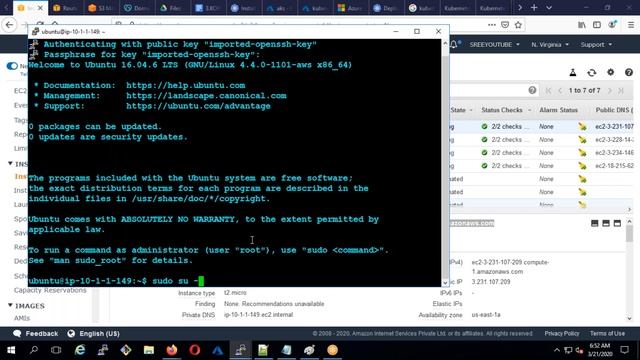This screenshot has width=640, height=360.
Task: Click the Firefox back navigation arrow
Action: pyautogui.click(x=9, y=25)
